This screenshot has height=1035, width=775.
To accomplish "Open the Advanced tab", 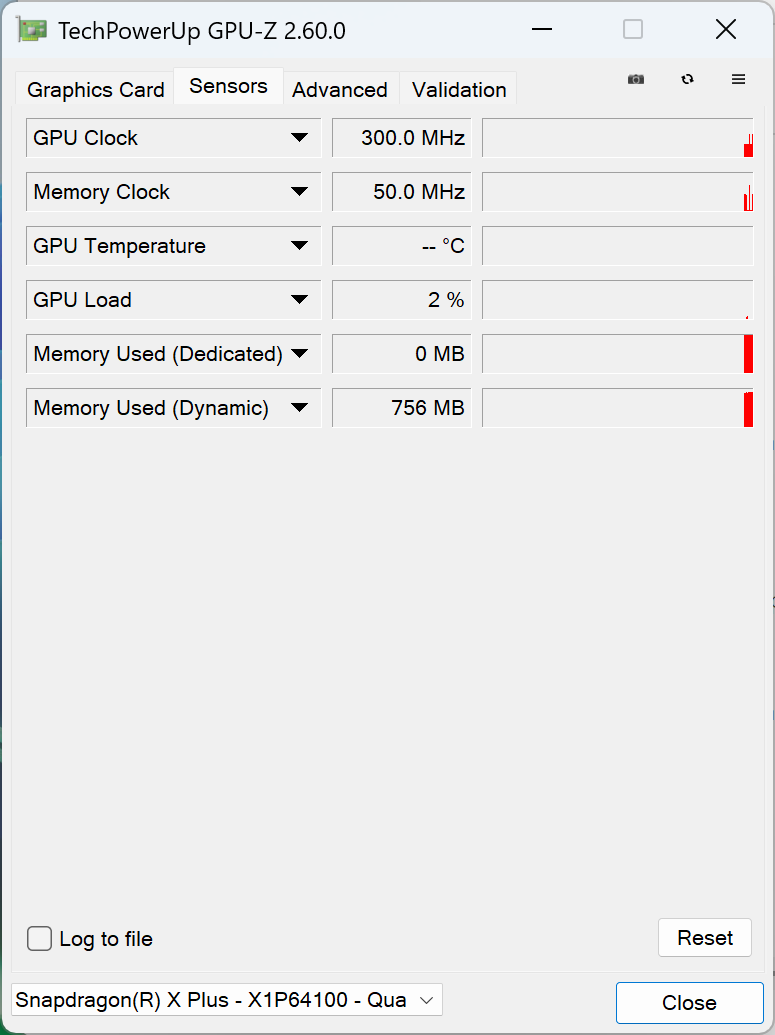I will 340,90.
